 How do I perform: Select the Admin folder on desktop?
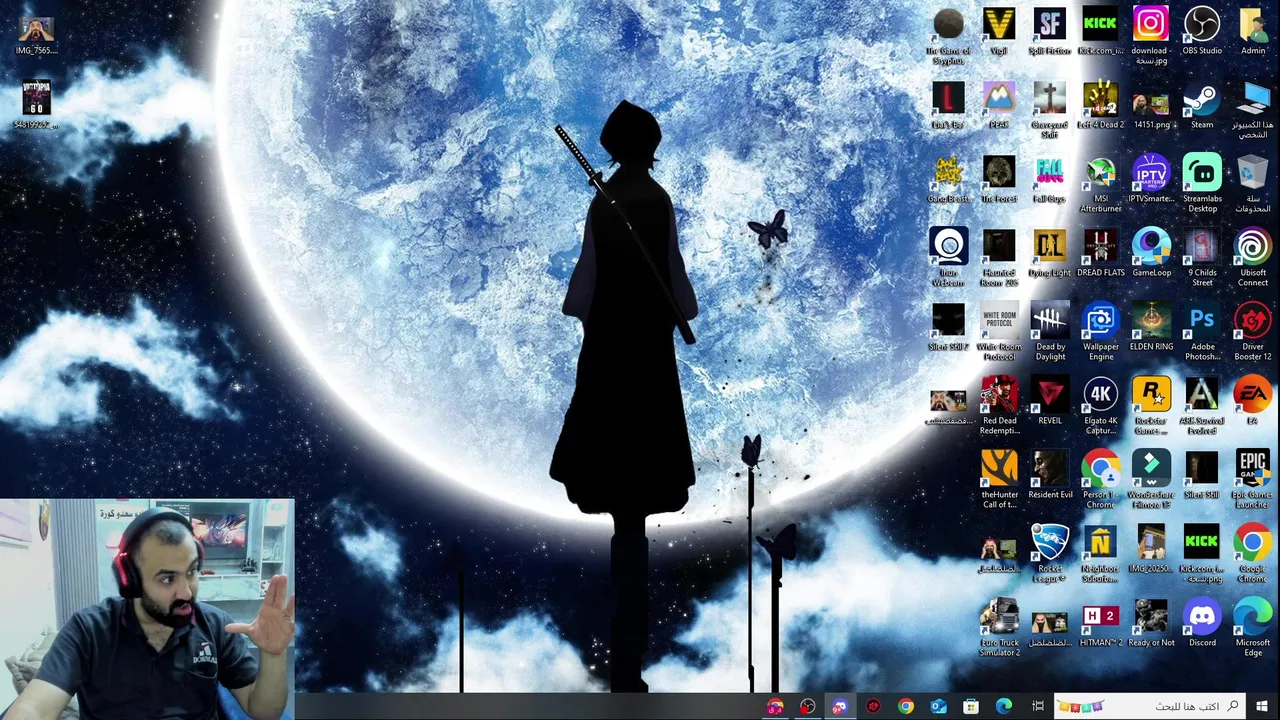tap(1253, 31)
